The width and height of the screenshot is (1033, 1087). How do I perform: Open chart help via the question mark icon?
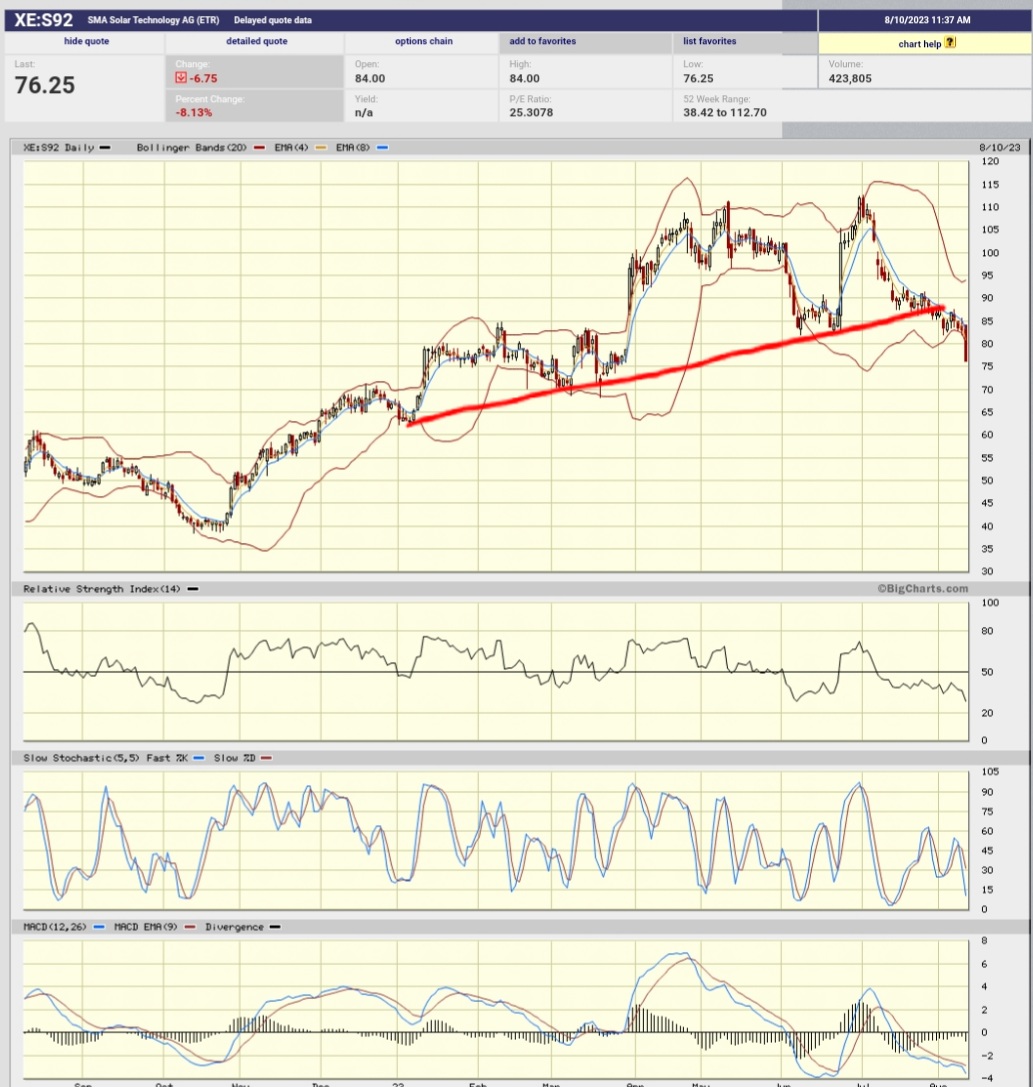[950, 42]
